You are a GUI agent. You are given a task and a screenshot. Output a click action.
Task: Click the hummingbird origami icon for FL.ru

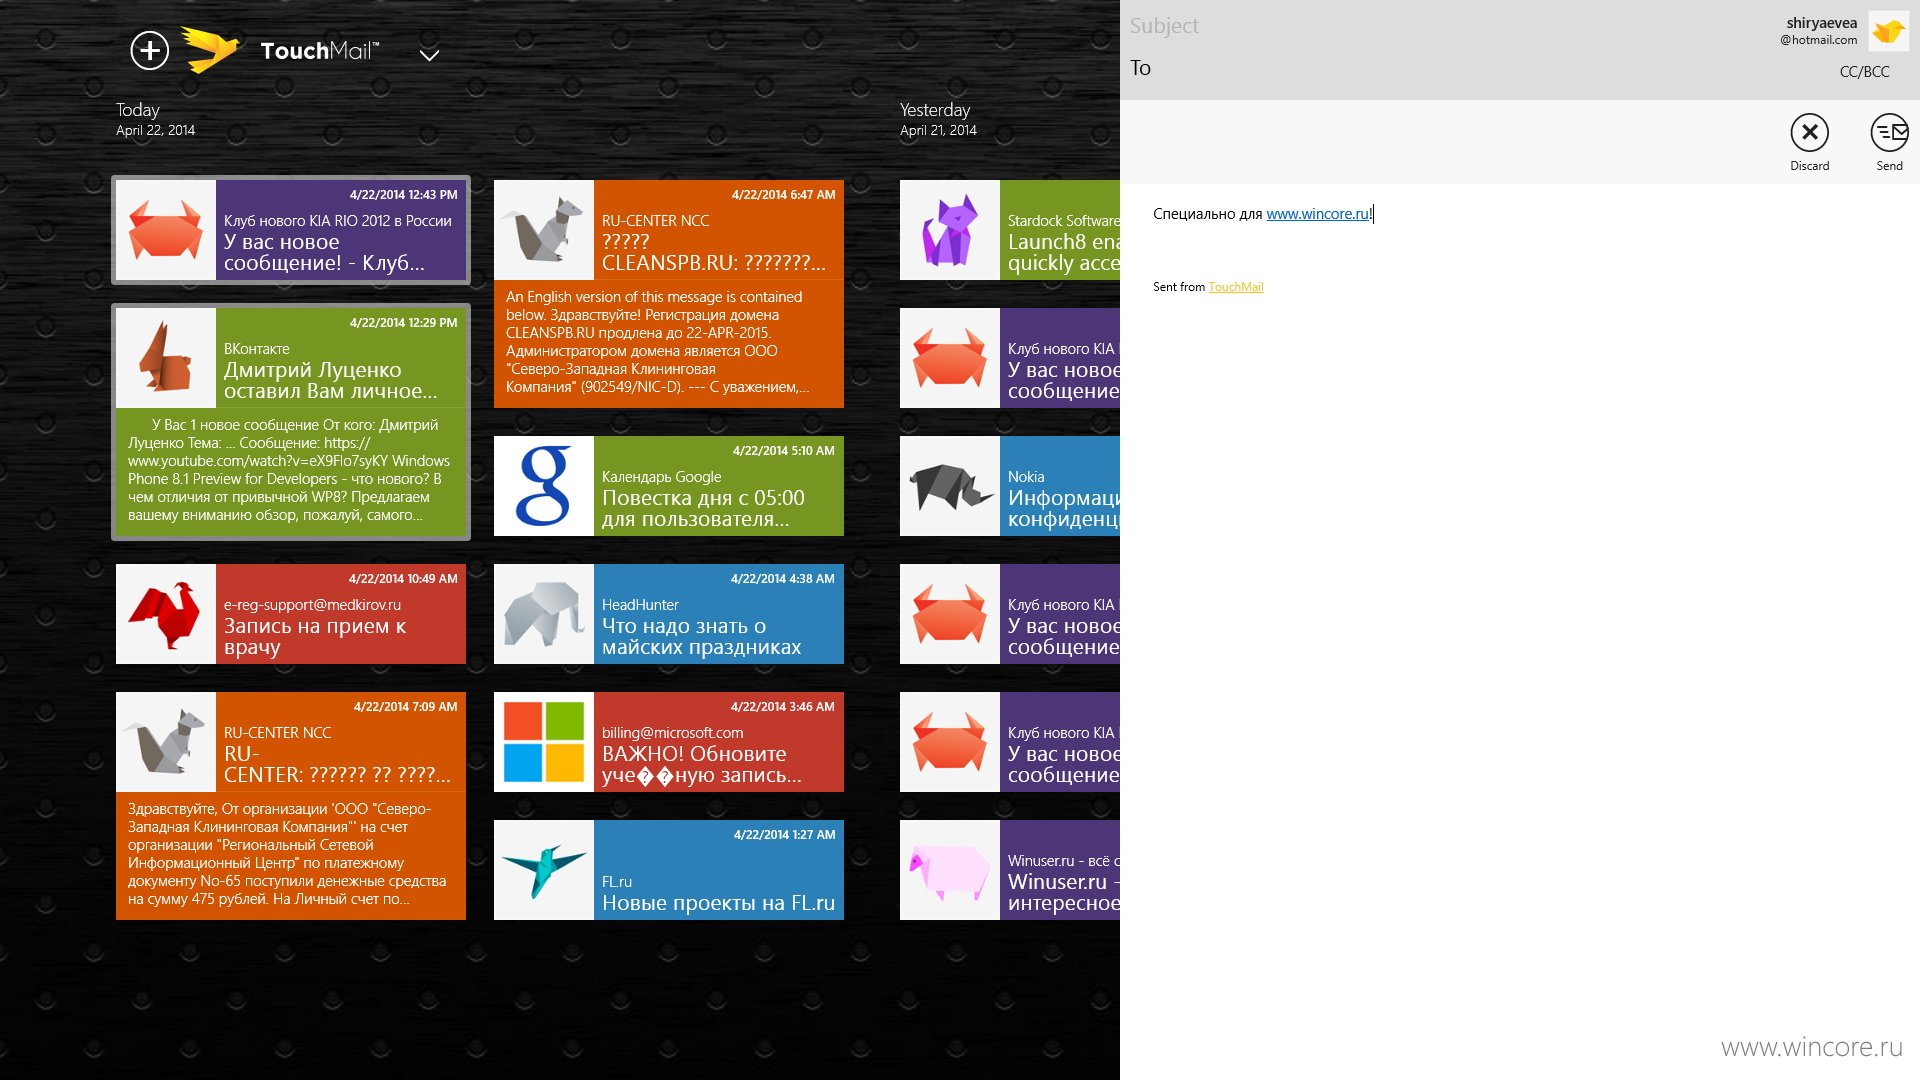pyautogui.click(x=544, y=870)
